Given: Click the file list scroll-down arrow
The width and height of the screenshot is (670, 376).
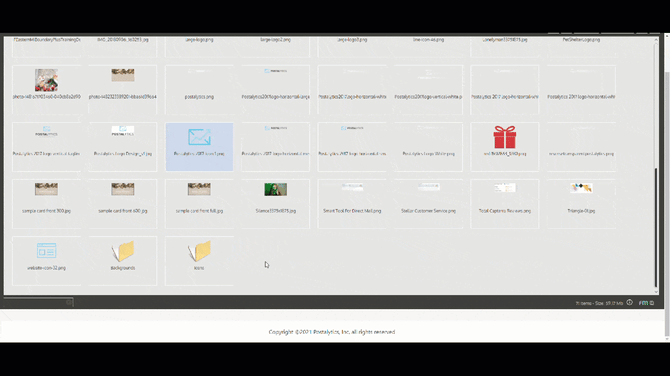Looking at the screenshot, I should pyautogui.click(x=656, y=292).
